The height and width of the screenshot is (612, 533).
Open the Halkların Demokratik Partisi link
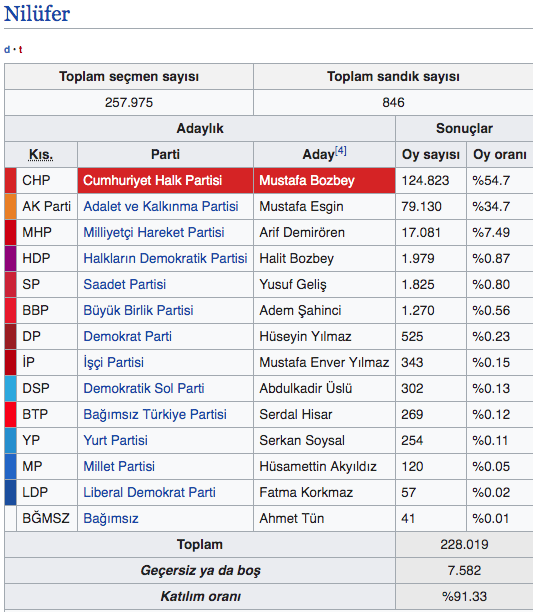coord(165,258)
